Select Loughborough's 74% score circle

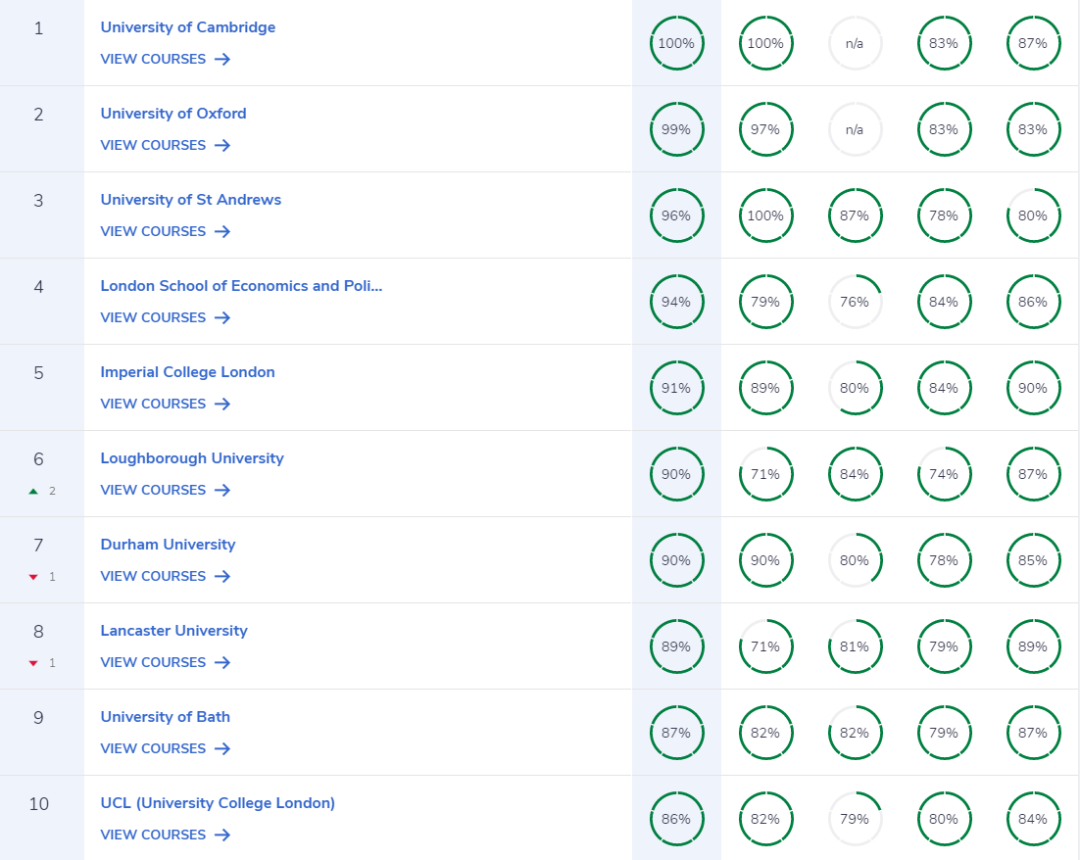click(x=944, y=474)
